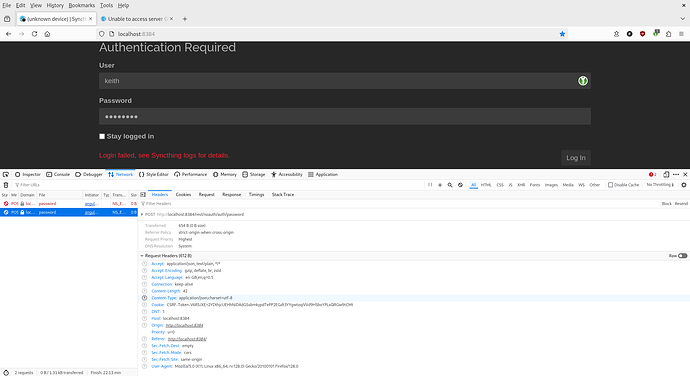Filter requests by Fonts
Viewport: 690px width, 376px height.
pos(535,185)
